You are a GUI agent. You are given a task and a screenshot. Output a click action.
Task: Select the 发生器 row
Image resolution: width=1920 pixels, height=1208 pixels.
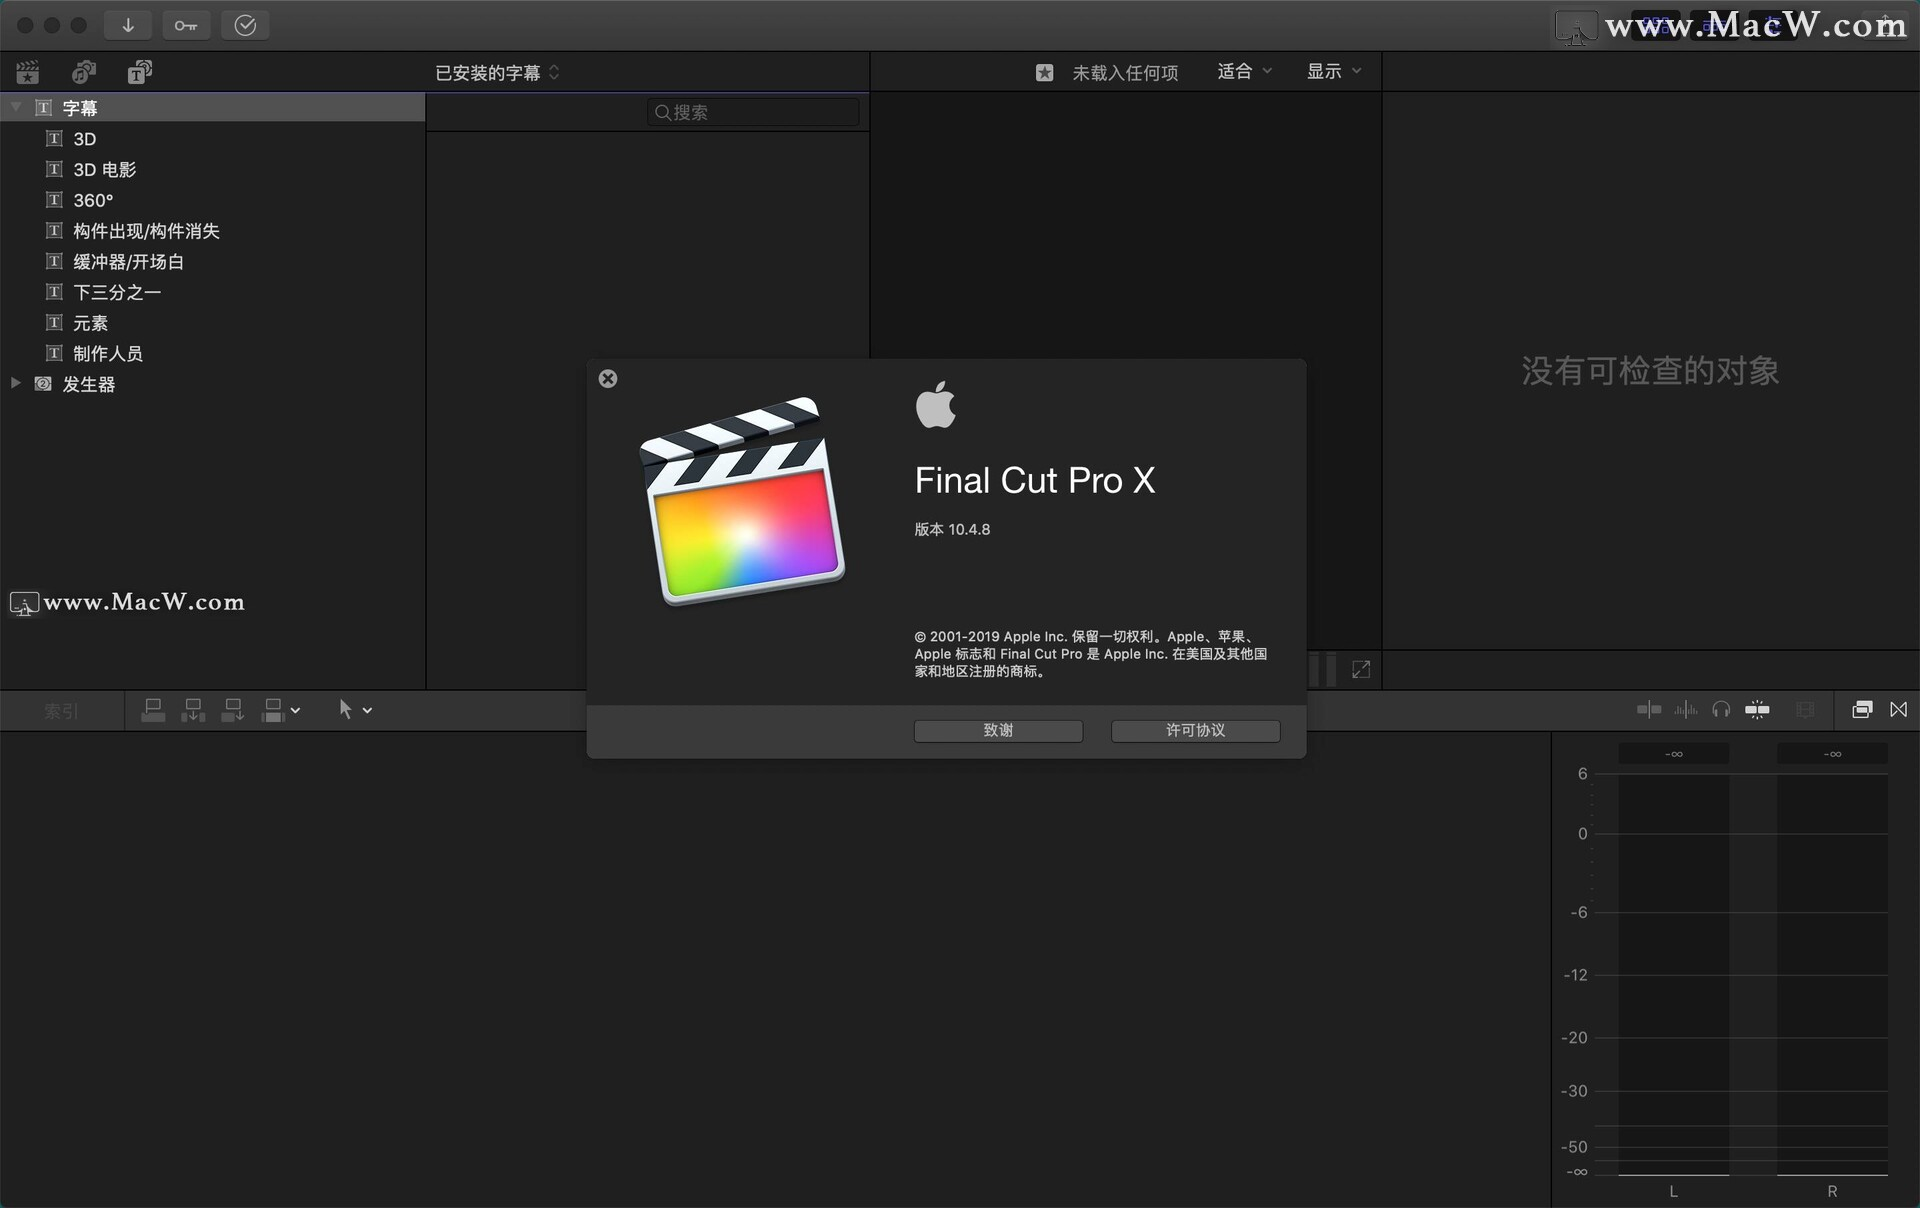coord(213,384)
